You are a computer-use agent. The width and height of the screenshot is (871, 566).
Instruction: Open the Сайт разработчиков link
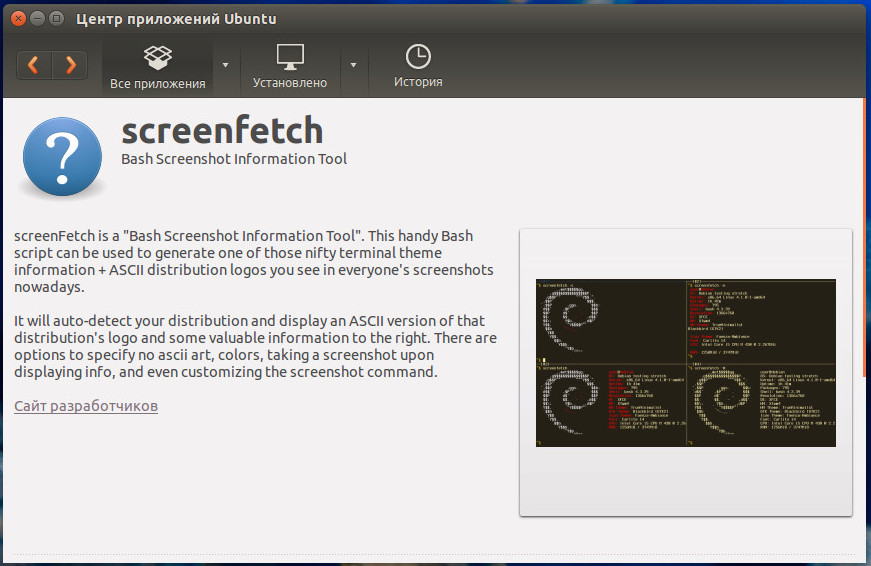click(86, 406)
